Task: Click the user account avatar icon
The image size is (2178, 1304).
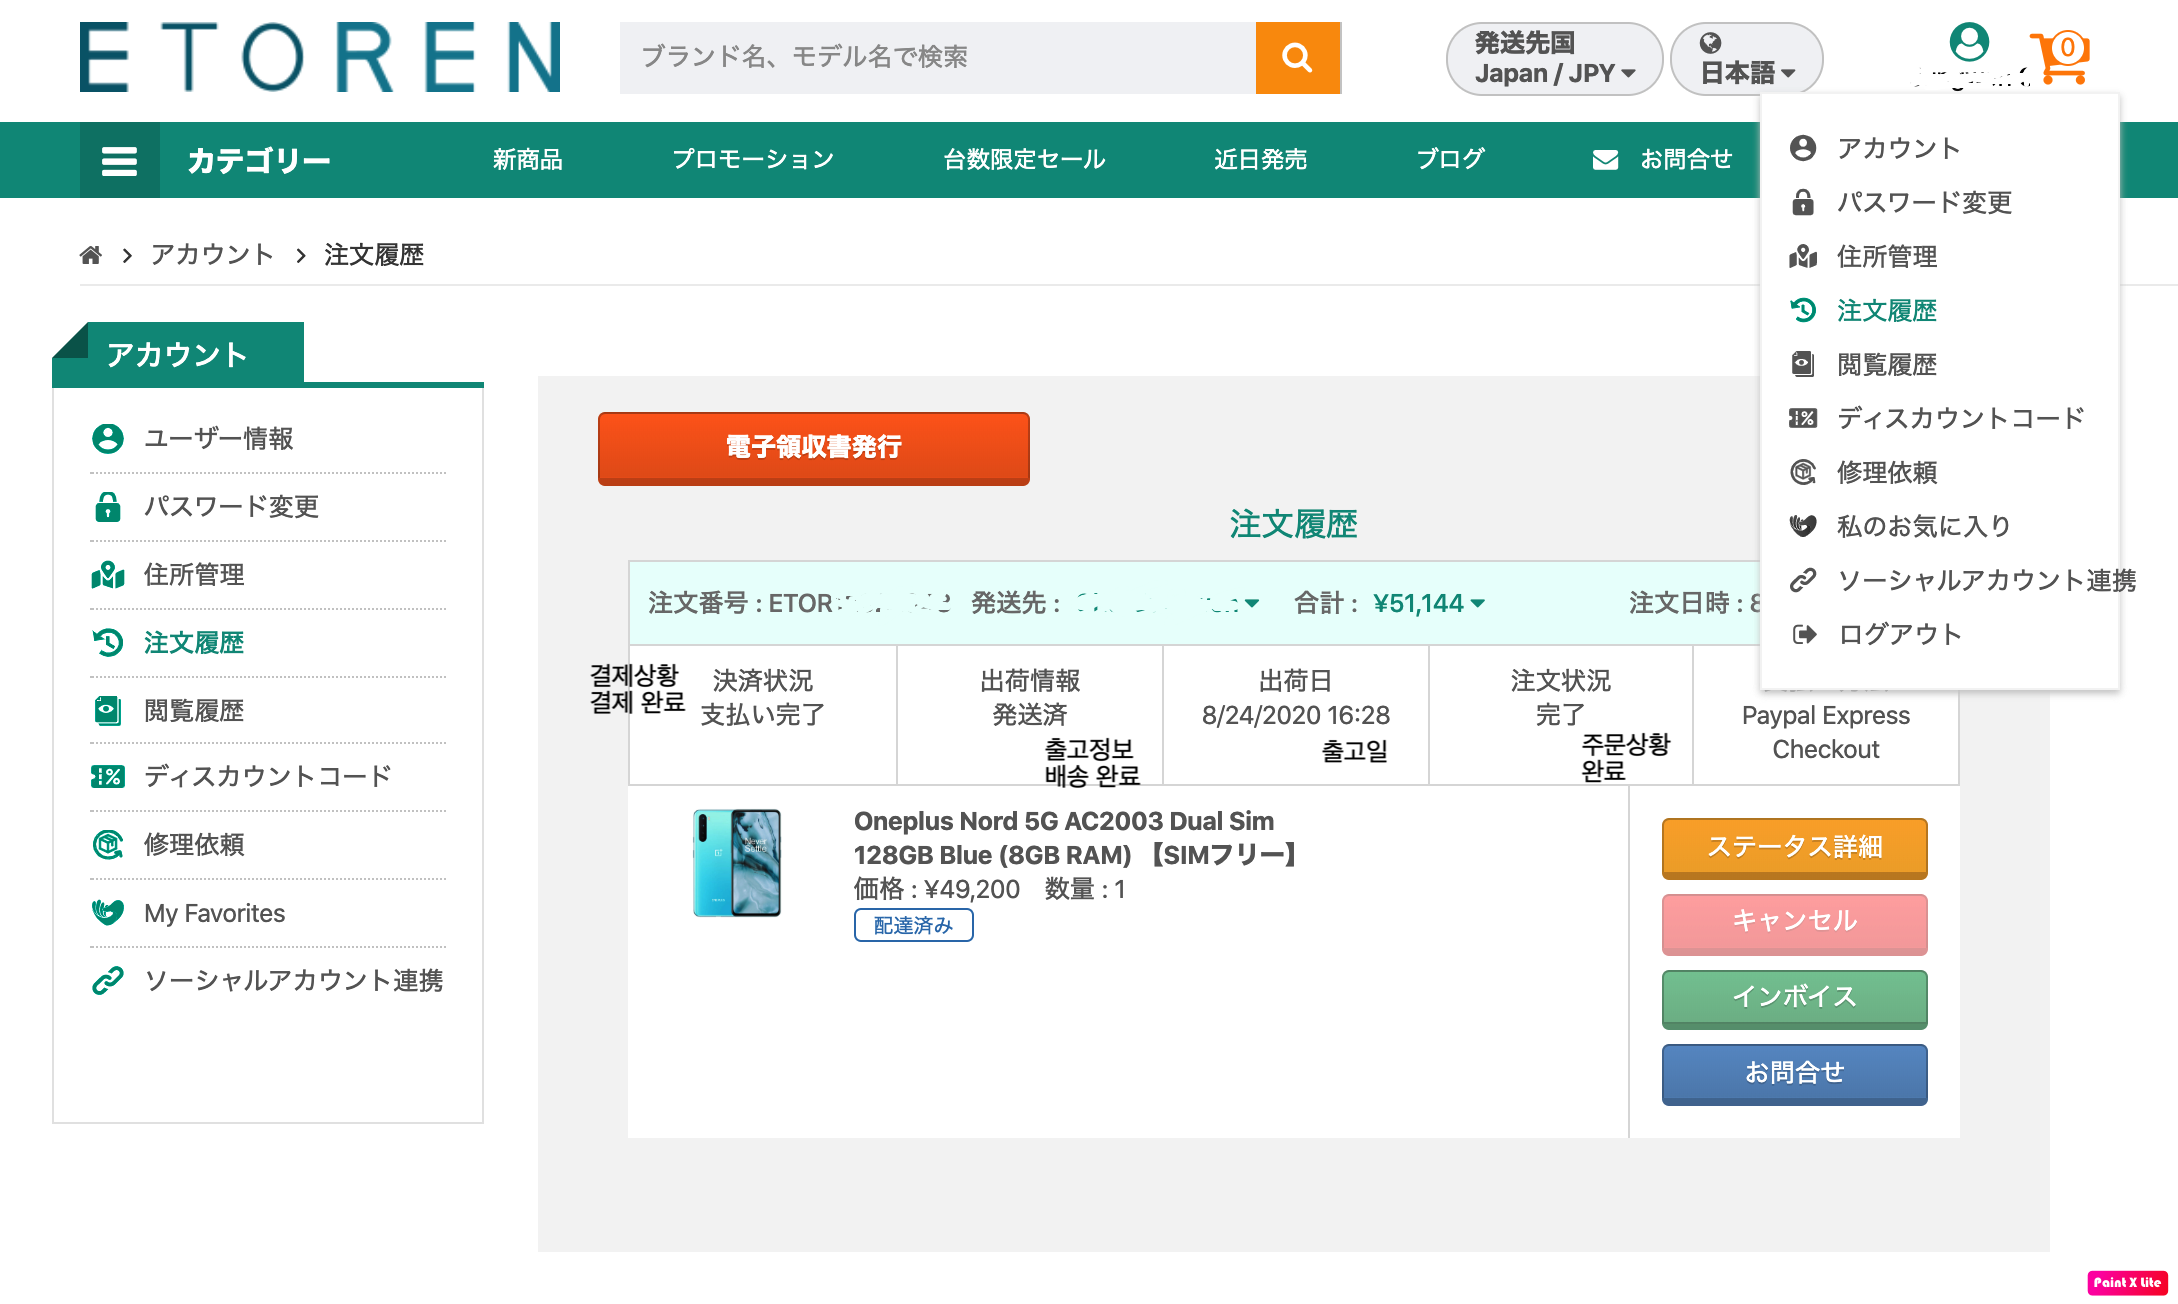Action: click(x=1968, y=43)
